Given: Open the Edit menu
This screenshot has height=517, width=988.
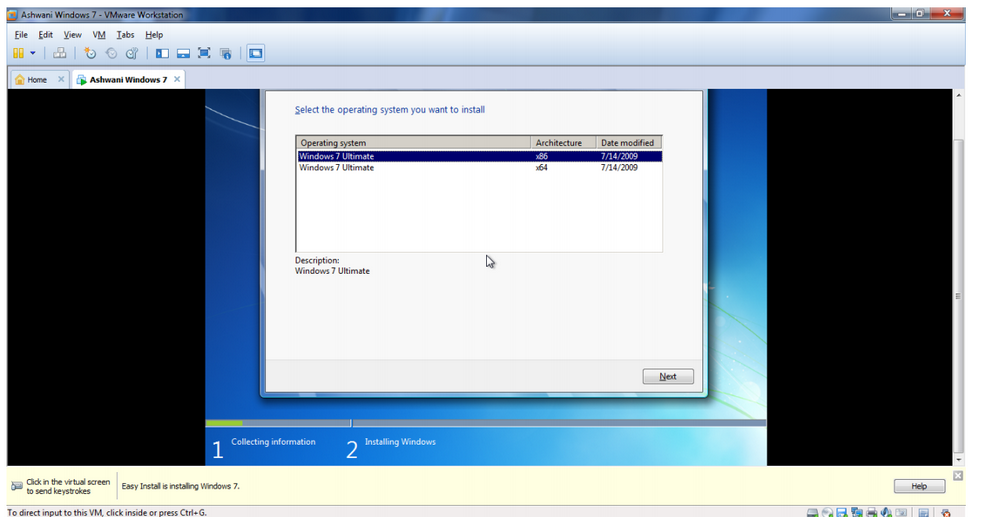Looking at the screenshot, I should click(x=45, y=35).
